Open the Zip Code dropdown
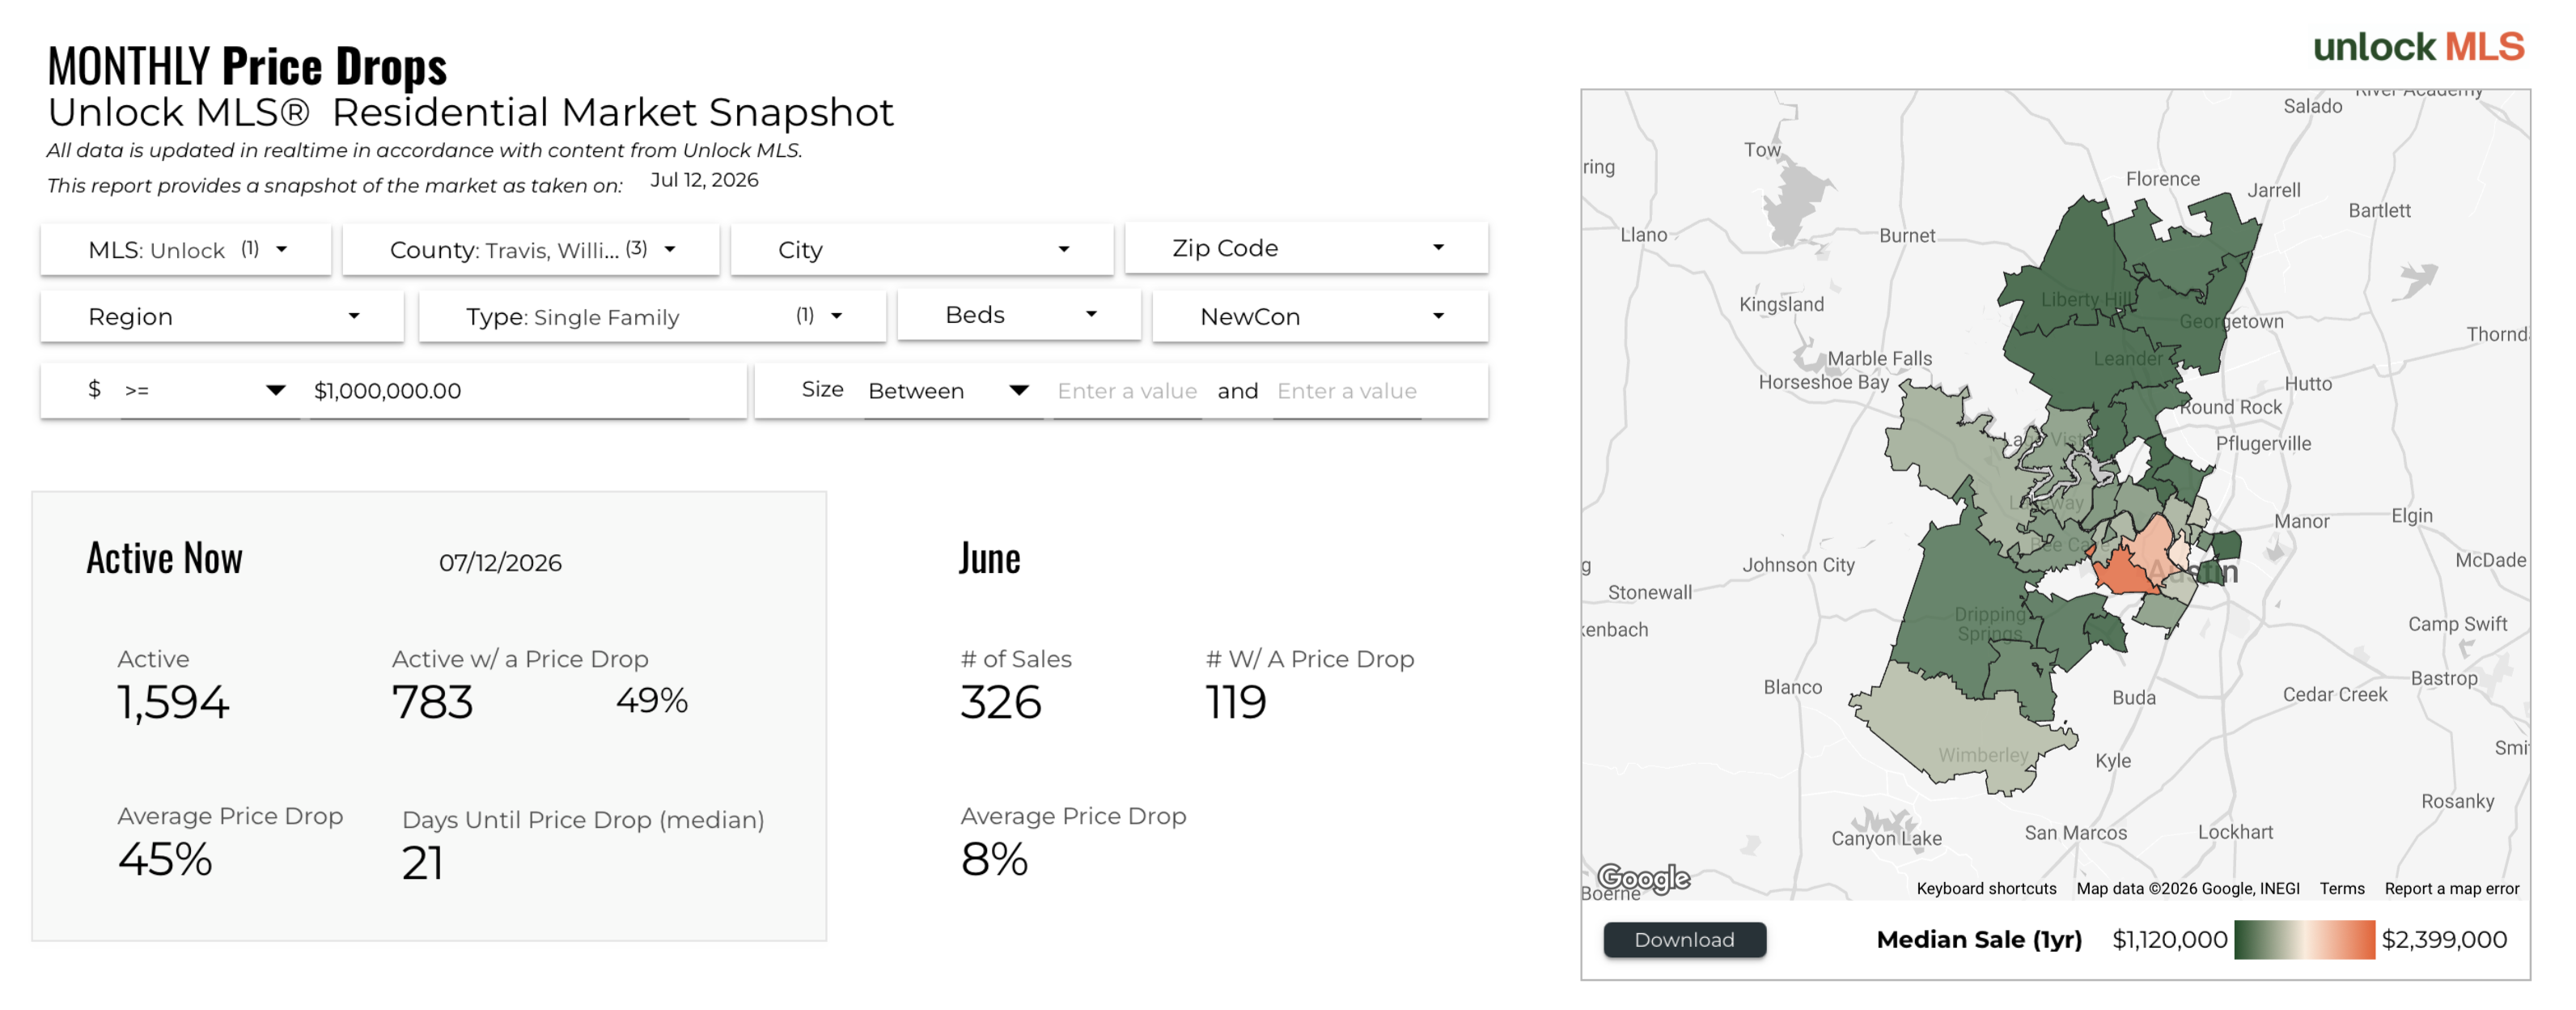2576x1010 pixels. [1306, 248]
